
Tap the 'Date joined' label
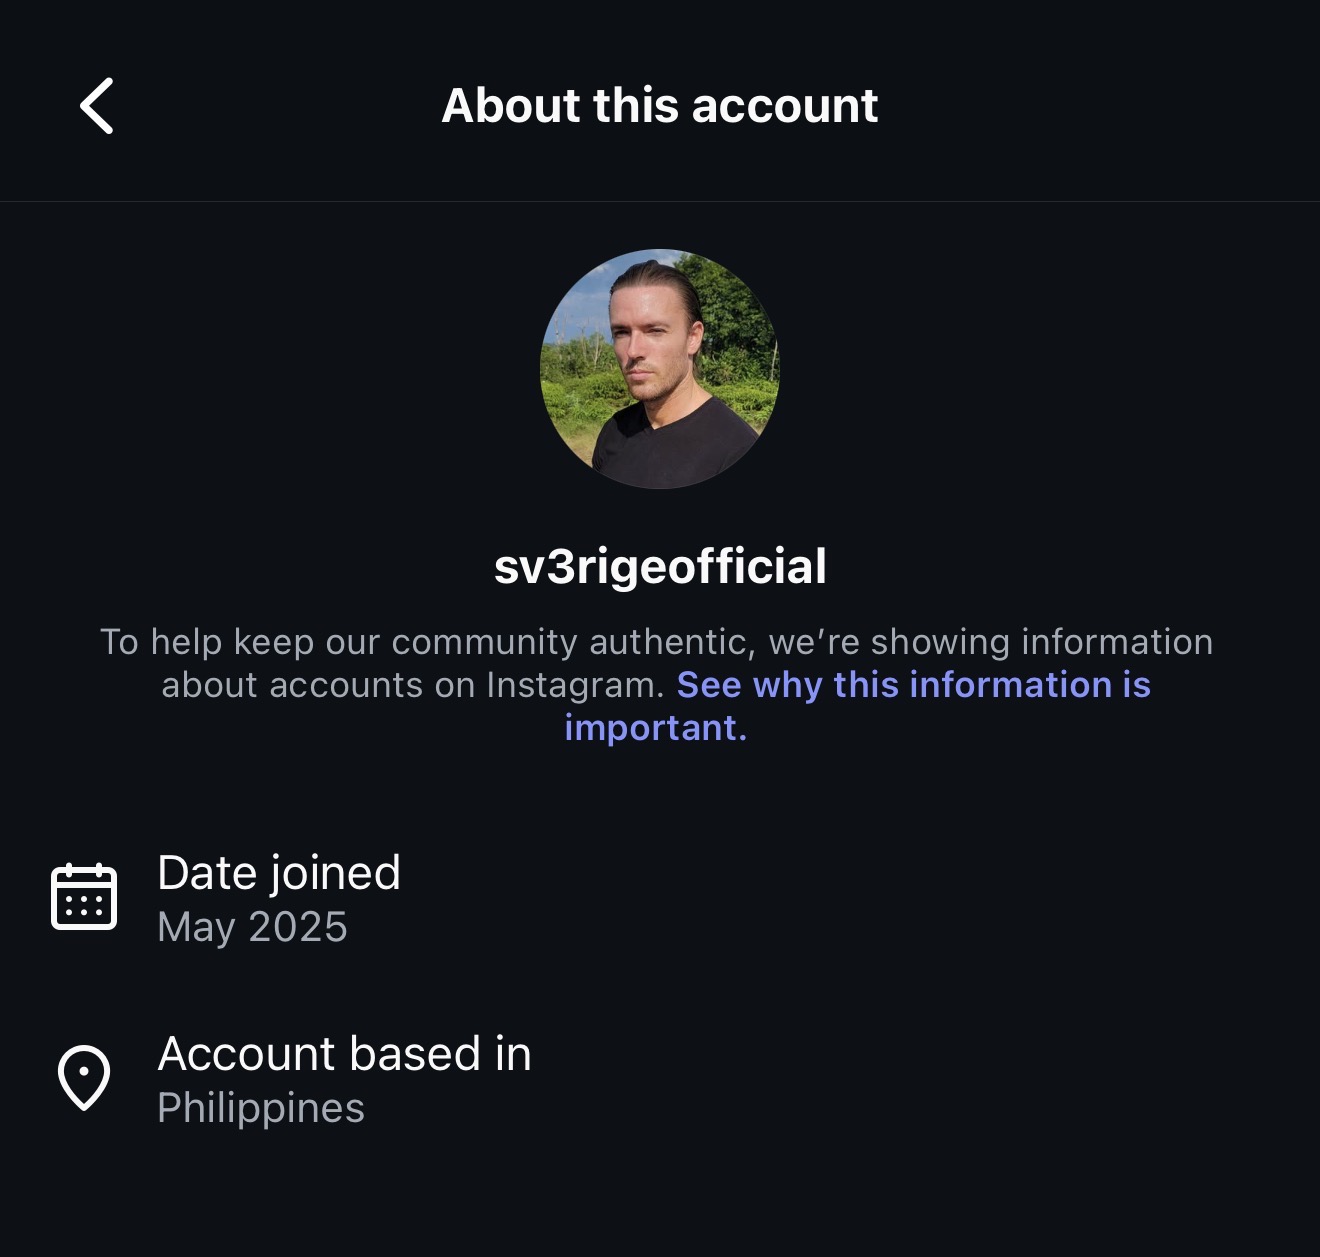(279, 872)
